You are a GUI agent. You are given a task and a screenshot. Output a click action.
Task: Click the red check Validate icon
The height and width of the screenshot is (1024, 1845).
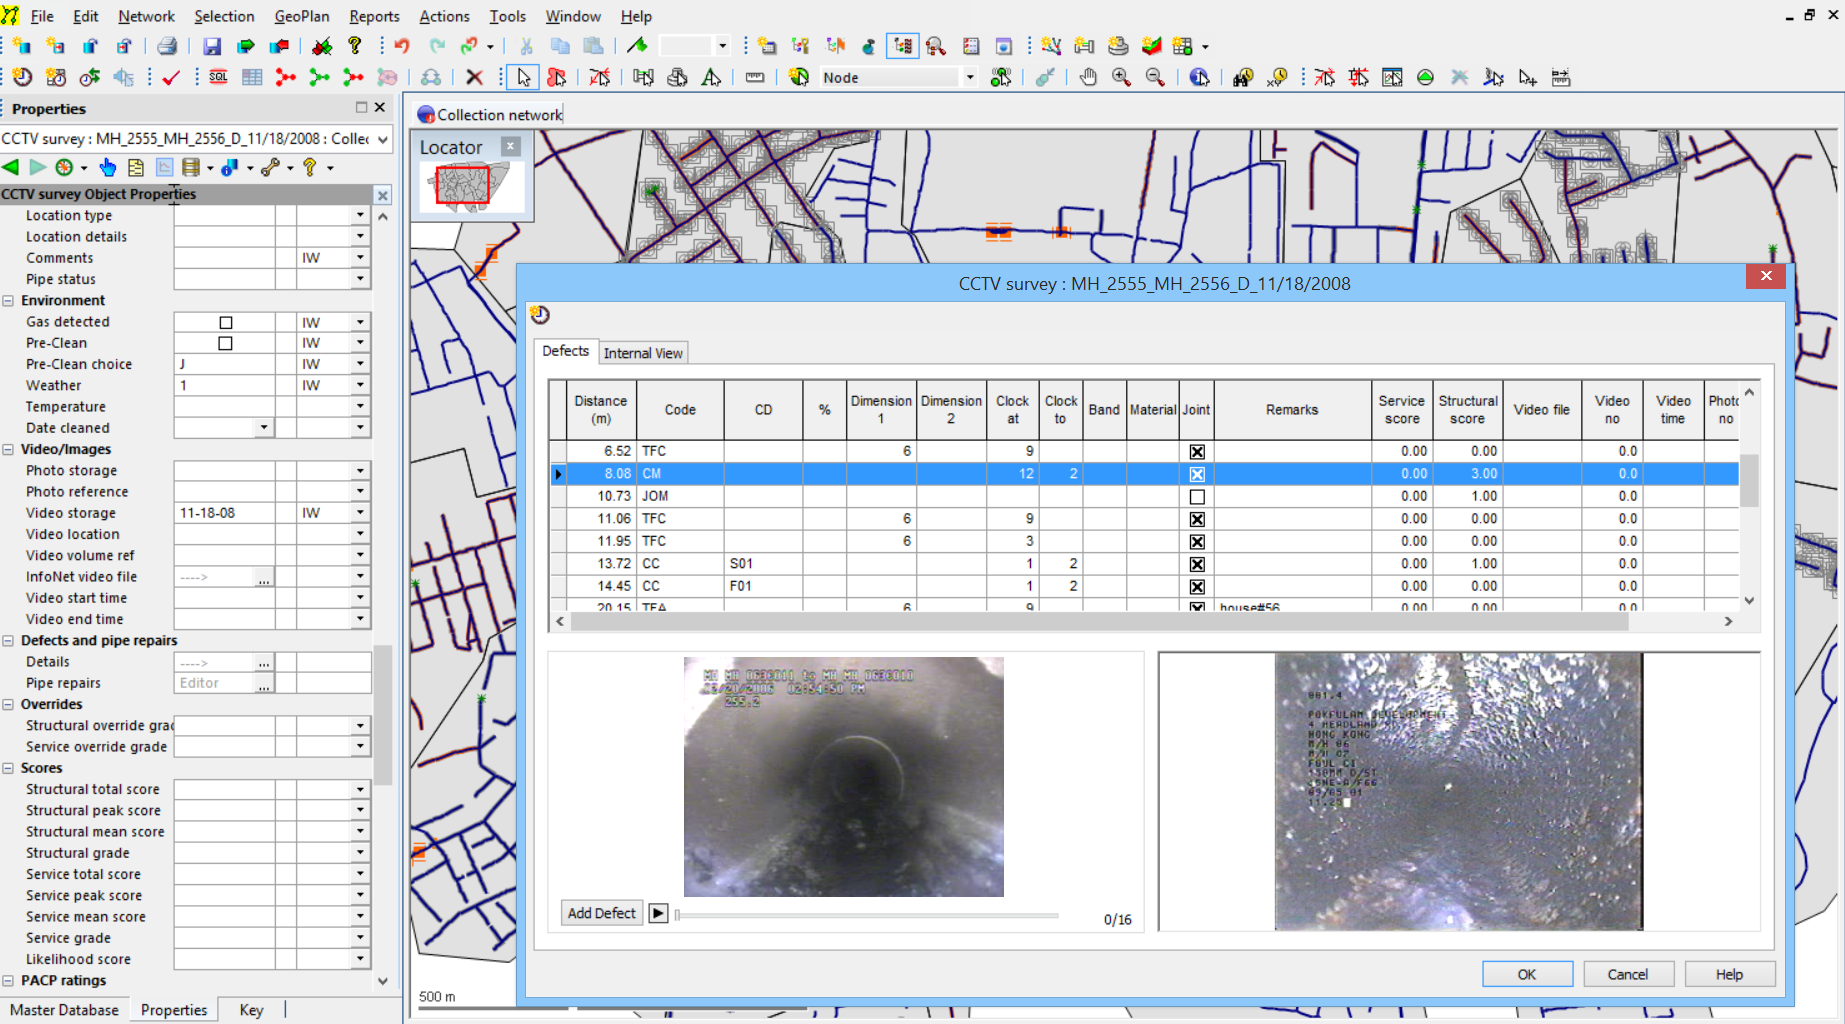coord(171,77)
